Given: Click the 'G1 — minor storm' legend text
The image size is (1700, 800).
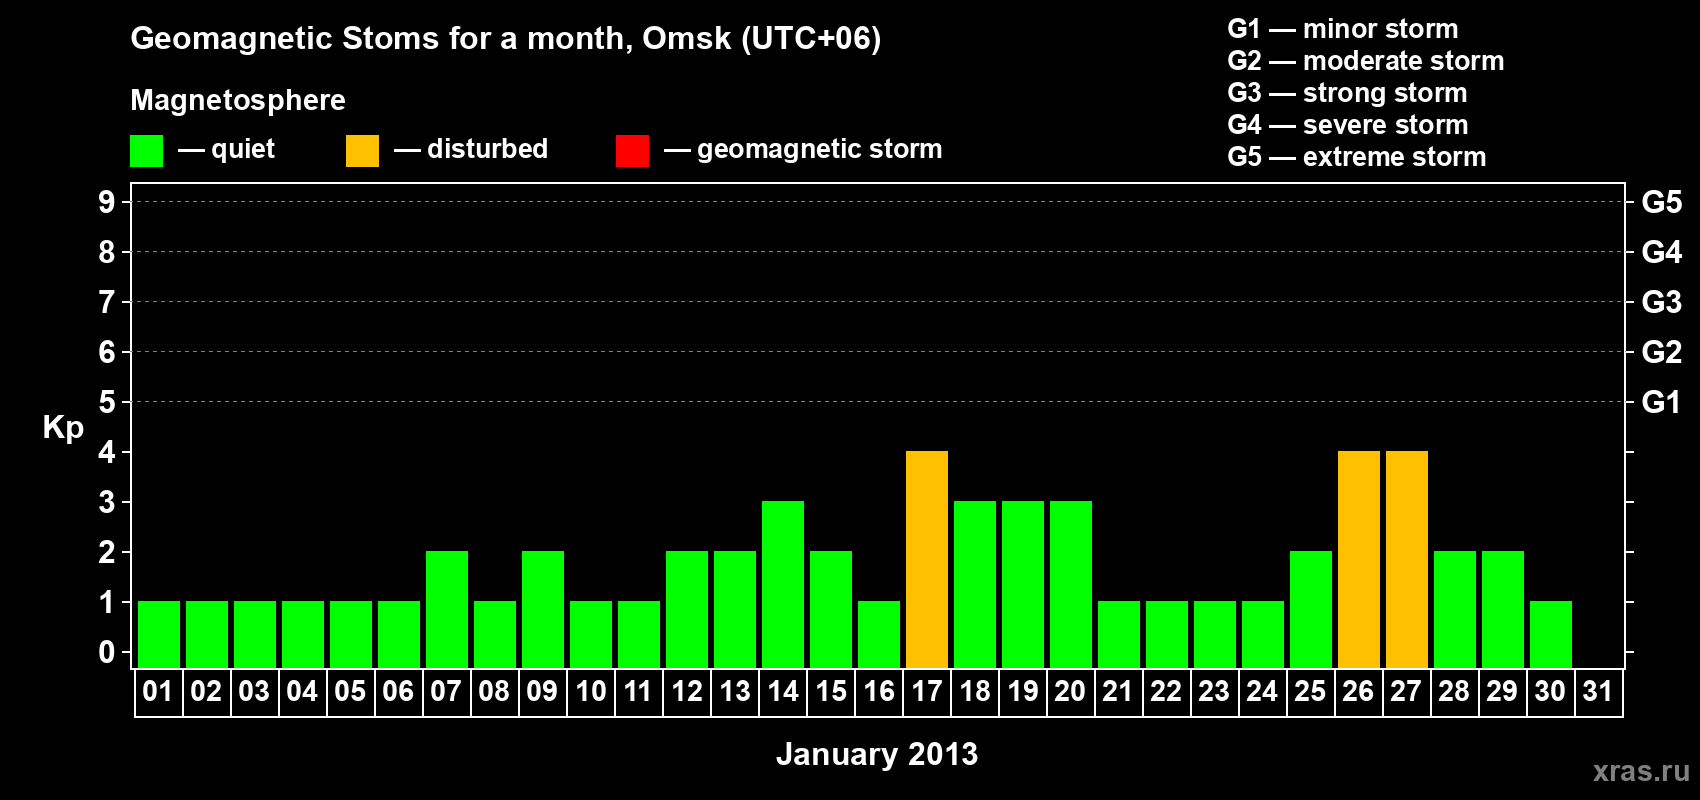Looking at the screenshot, I should pyautogui.click(x=1343, y=29).
